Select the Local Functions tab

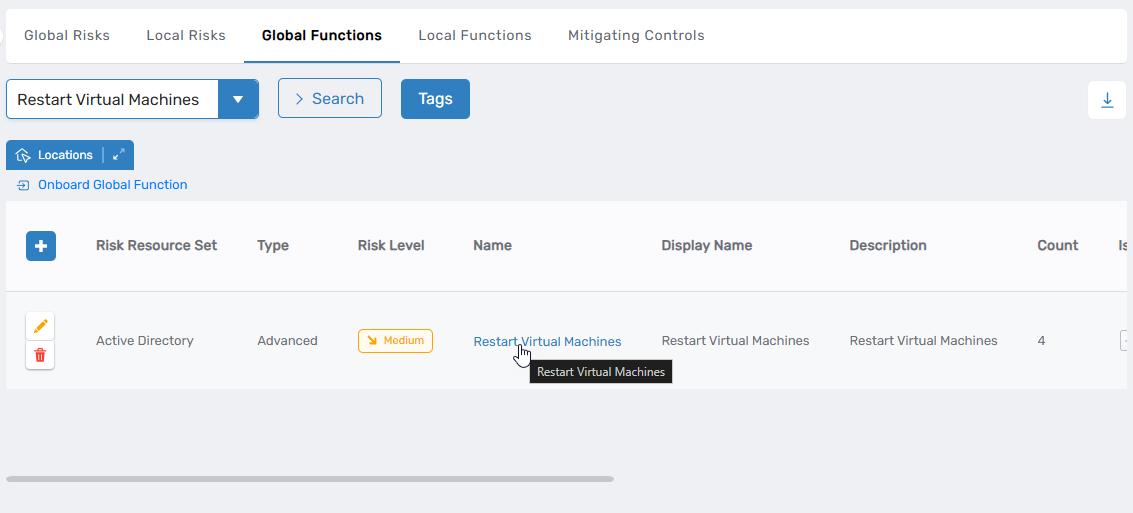point(475,36)
